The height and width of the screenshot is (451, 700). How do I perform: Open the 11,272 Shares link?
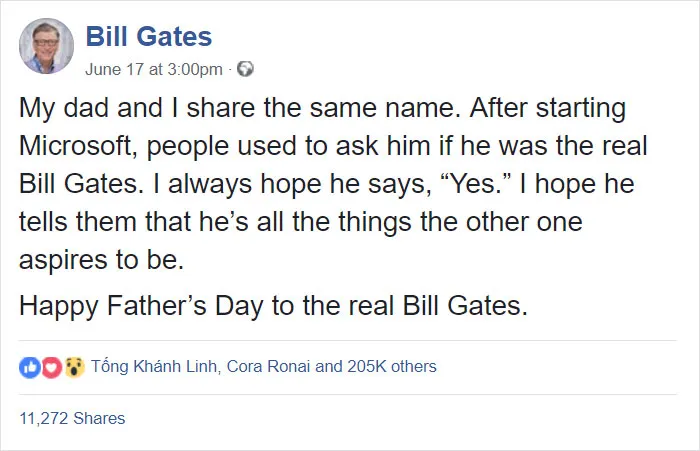tap(72, 418)
